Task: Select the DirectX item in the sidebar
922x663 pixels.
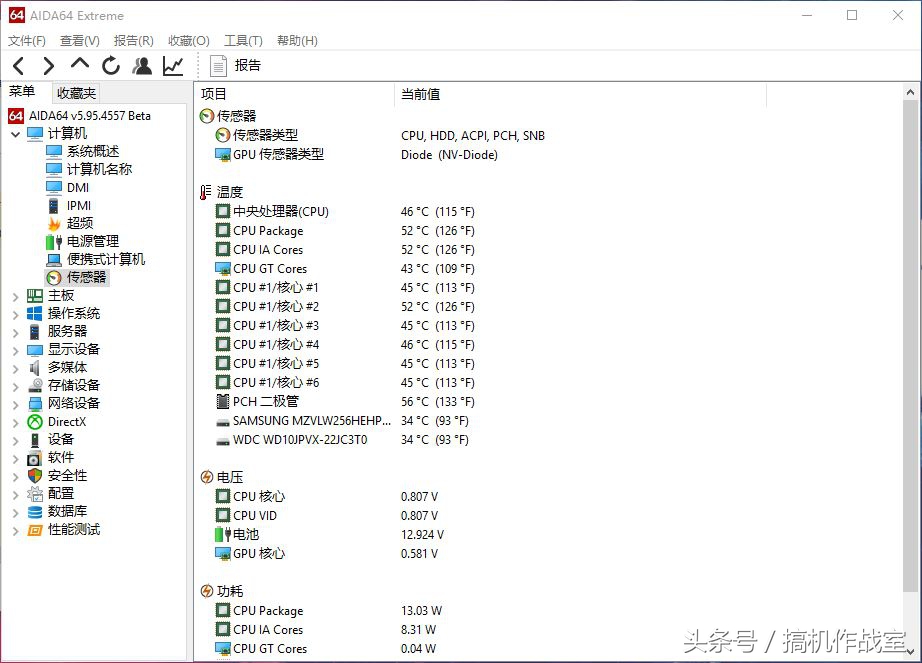Action: [x=58, y=421]
